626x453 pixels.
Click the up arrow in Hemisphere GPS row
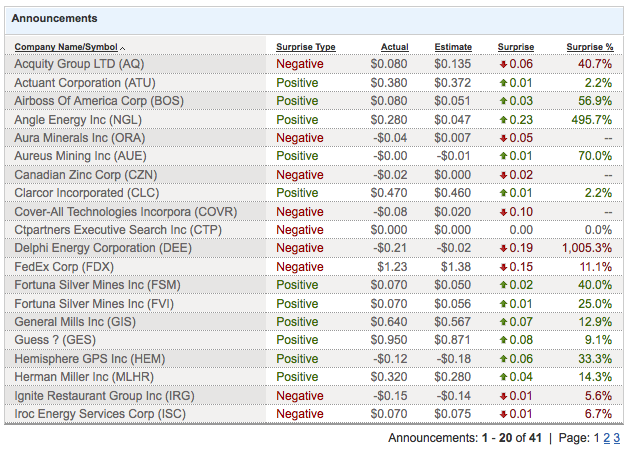pyautogui.click(x=503, y=359)
